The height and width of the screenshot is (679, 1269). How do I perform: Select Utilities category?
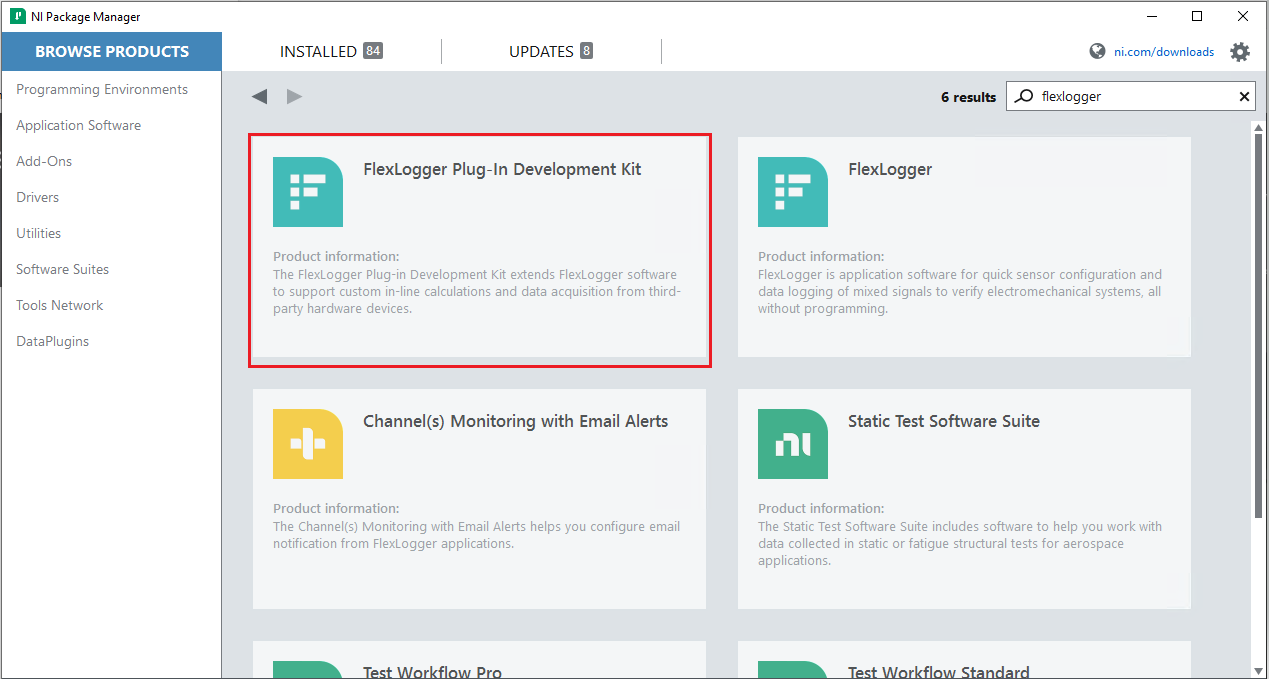pyautogui.click(x=39, y=233)
